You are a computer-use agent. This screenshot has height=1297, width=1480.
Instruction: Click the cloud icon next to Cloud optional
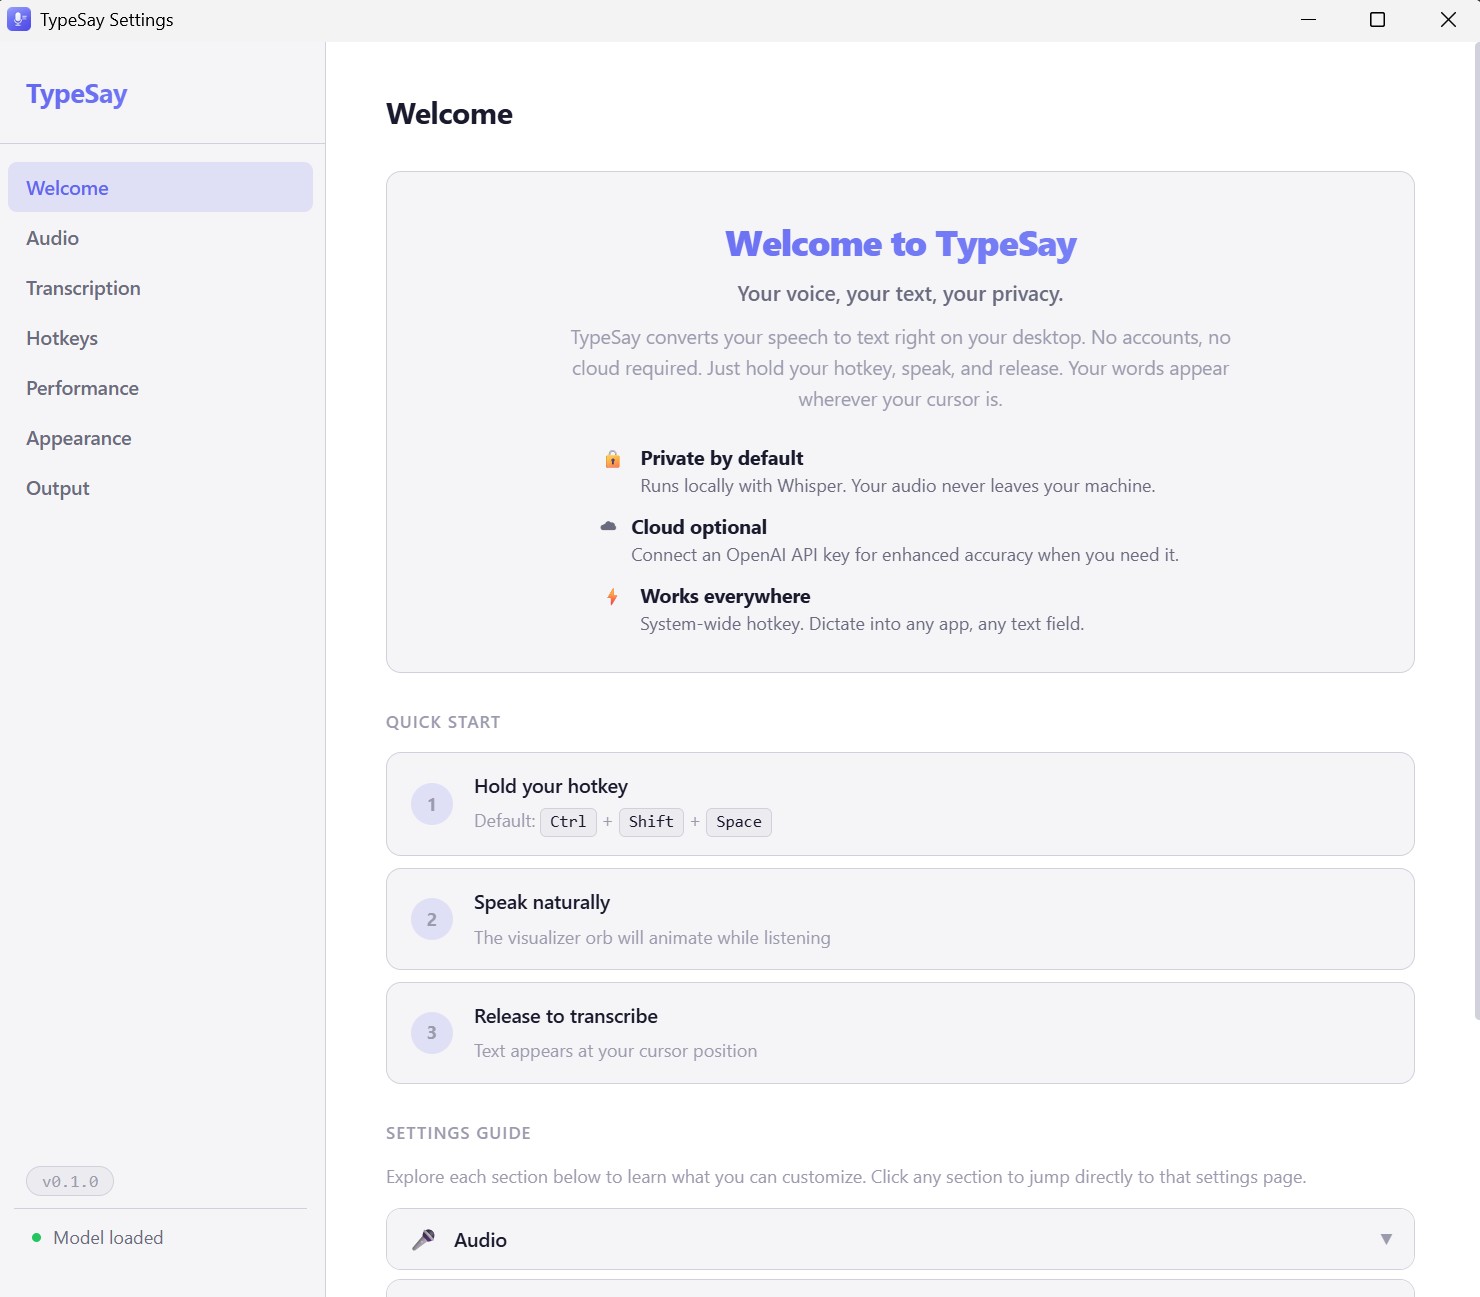tap(610, 525)
